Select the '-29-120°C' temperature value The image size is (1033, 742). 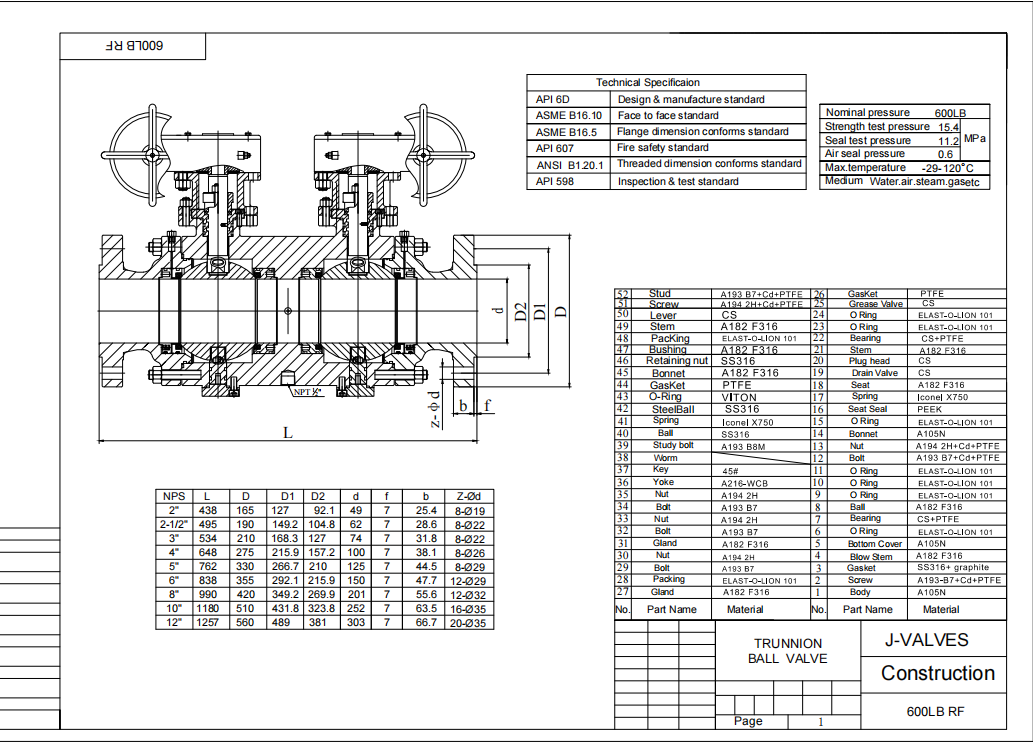pyautogui.click(x=947, y=168)
